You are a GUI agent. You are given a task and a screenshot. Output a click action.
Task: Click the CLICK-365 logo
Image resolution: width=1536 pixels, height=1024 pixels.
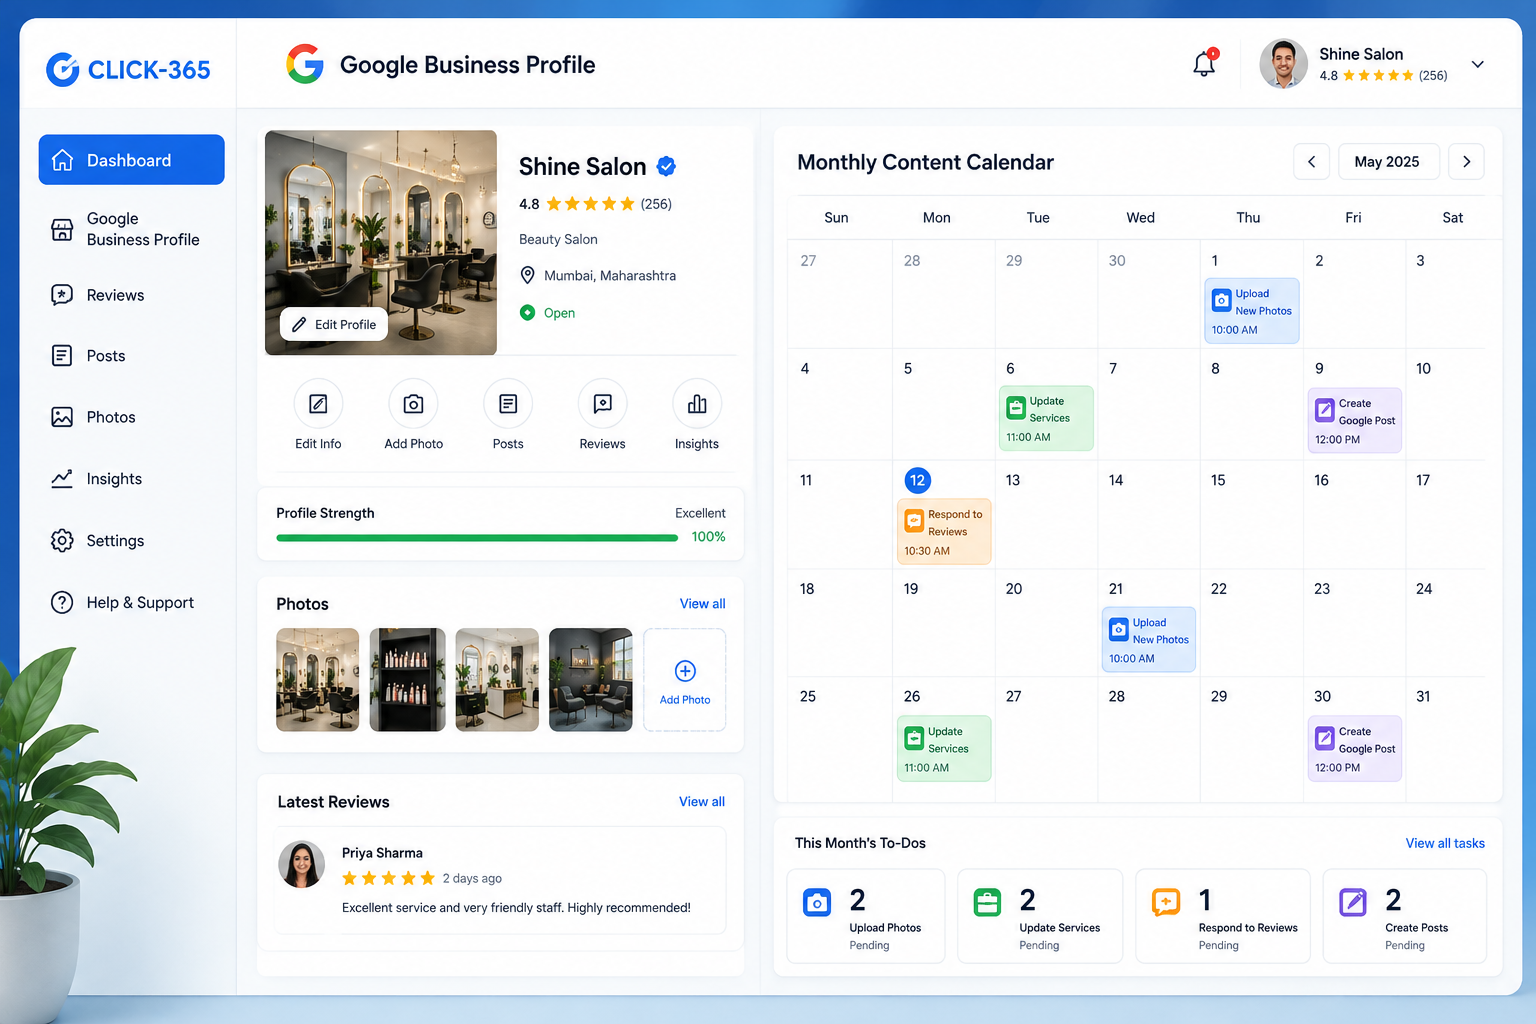pyautogui.click(x=128, y=69)
